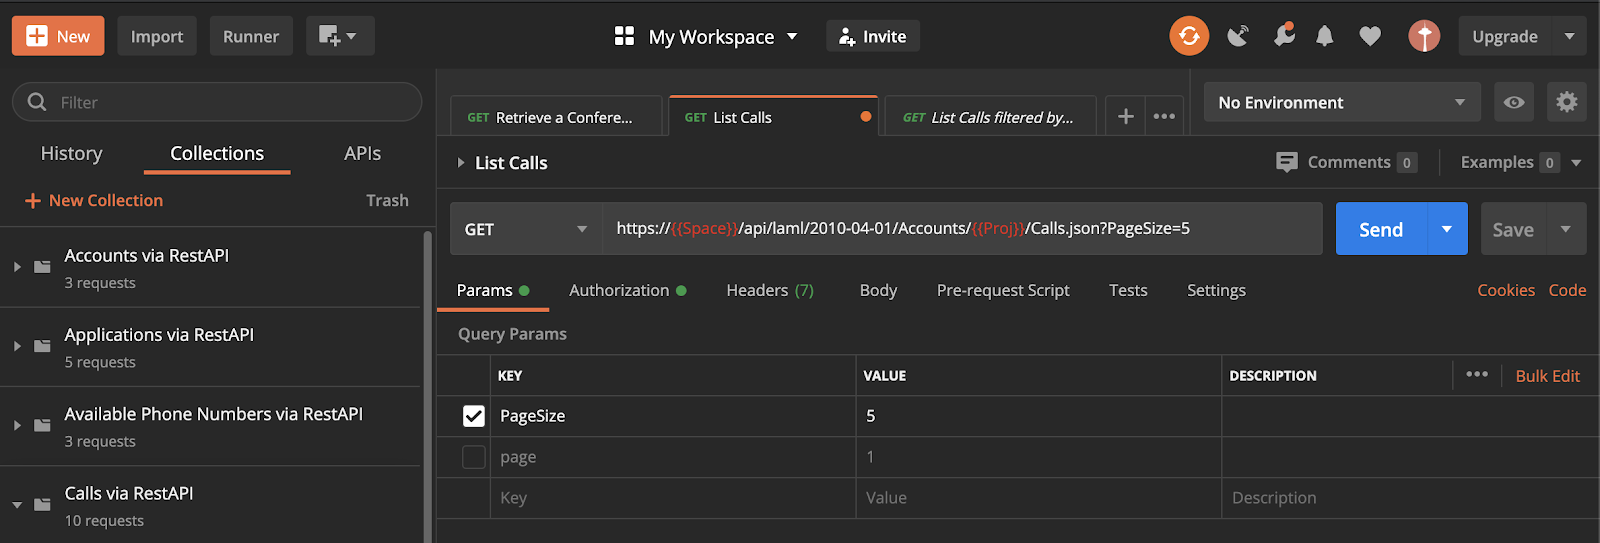Open the Upgrade dropdown arrow
Screen dimensions: 1600x543
coord(1569,36)
